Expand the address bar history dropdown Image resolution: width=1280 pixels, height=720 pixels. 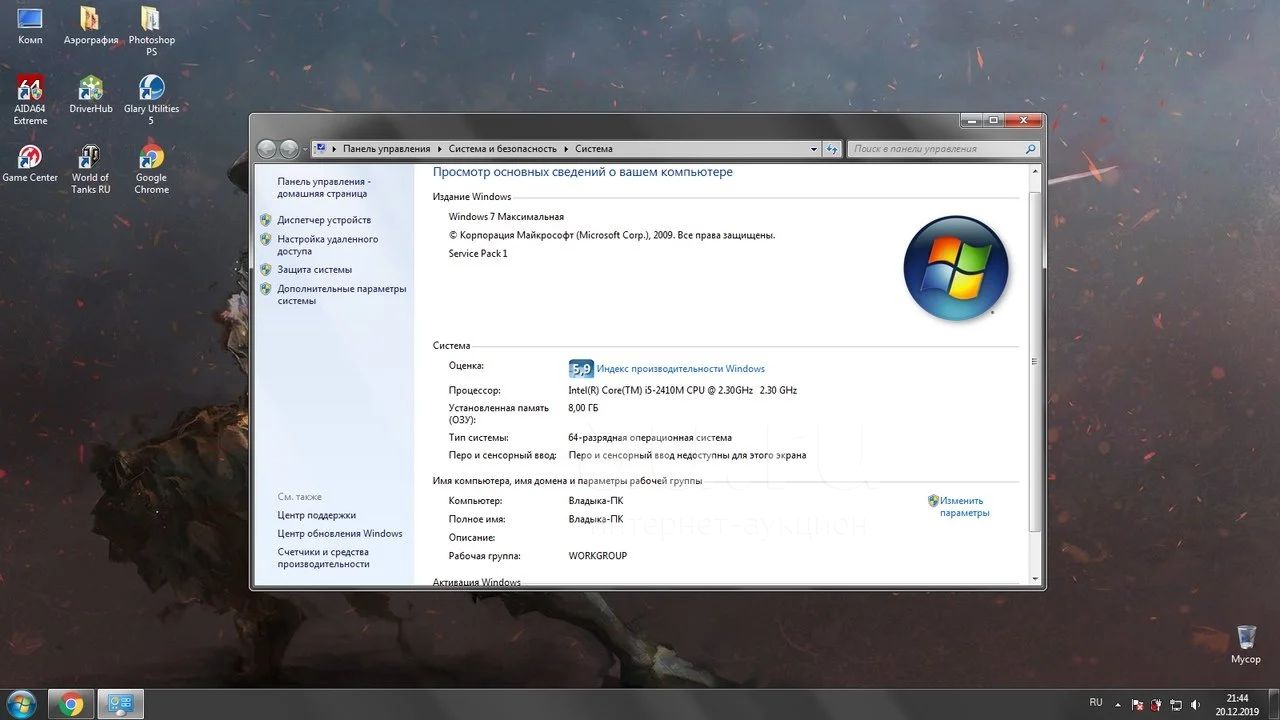pos(814,149)
